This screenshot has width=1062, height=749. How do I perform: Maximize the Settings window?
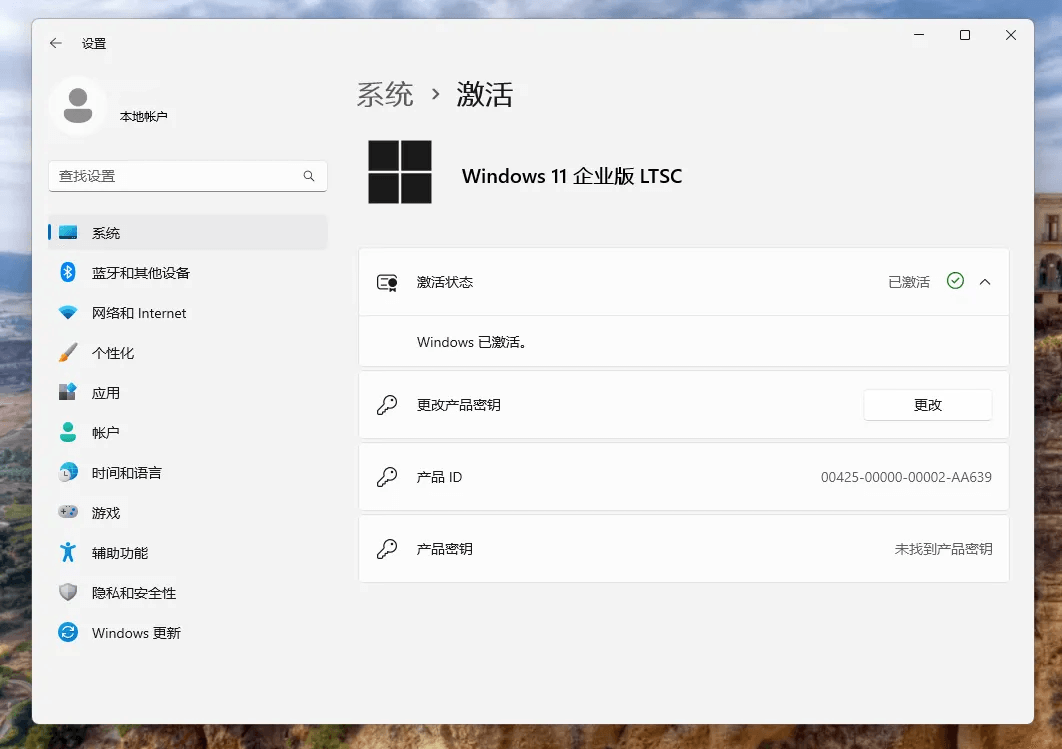click(965, 35)
